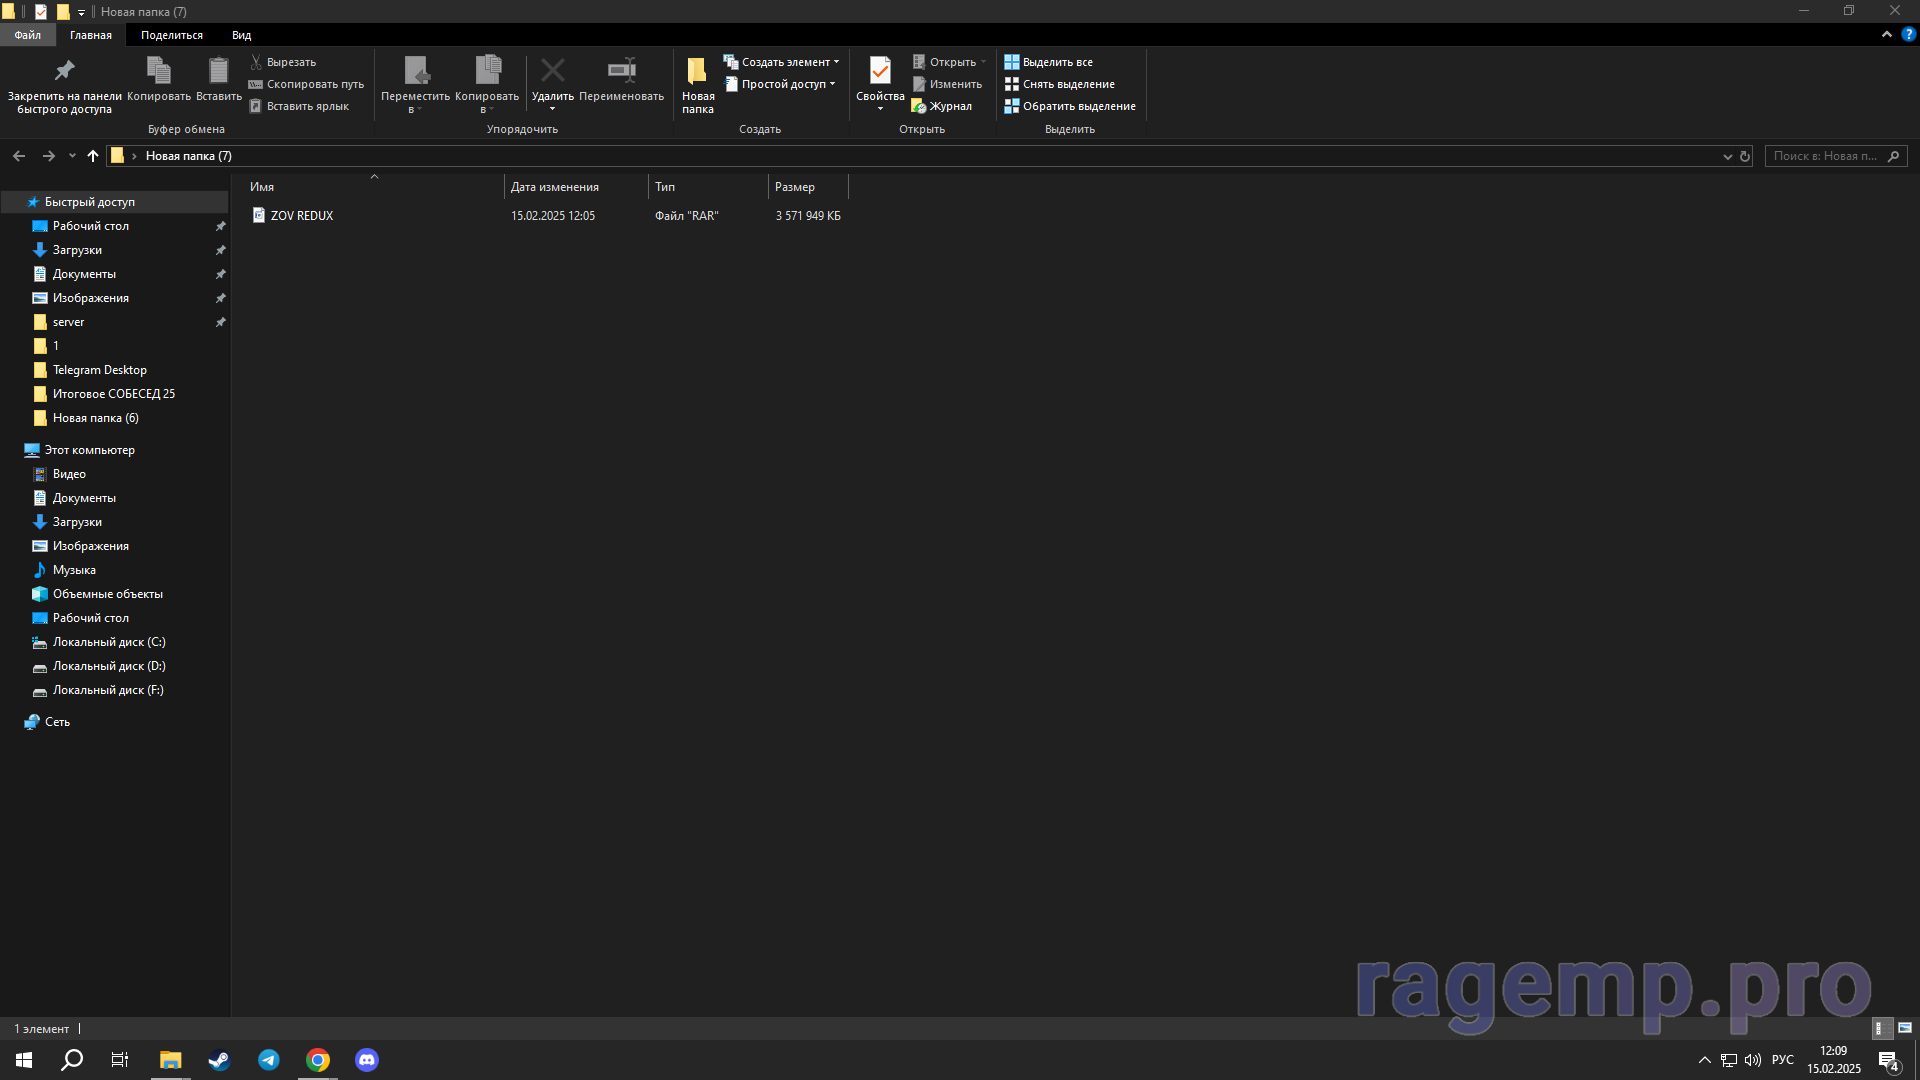Click the Delete icon in ribbon

click(552, 71)
